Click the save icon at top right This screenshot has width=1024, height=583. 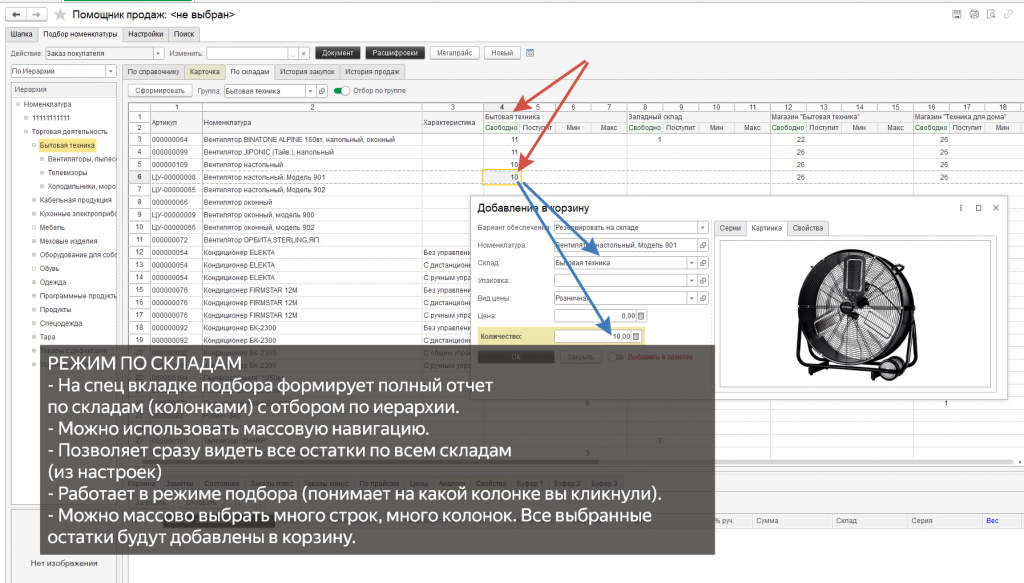click(957, 14)
